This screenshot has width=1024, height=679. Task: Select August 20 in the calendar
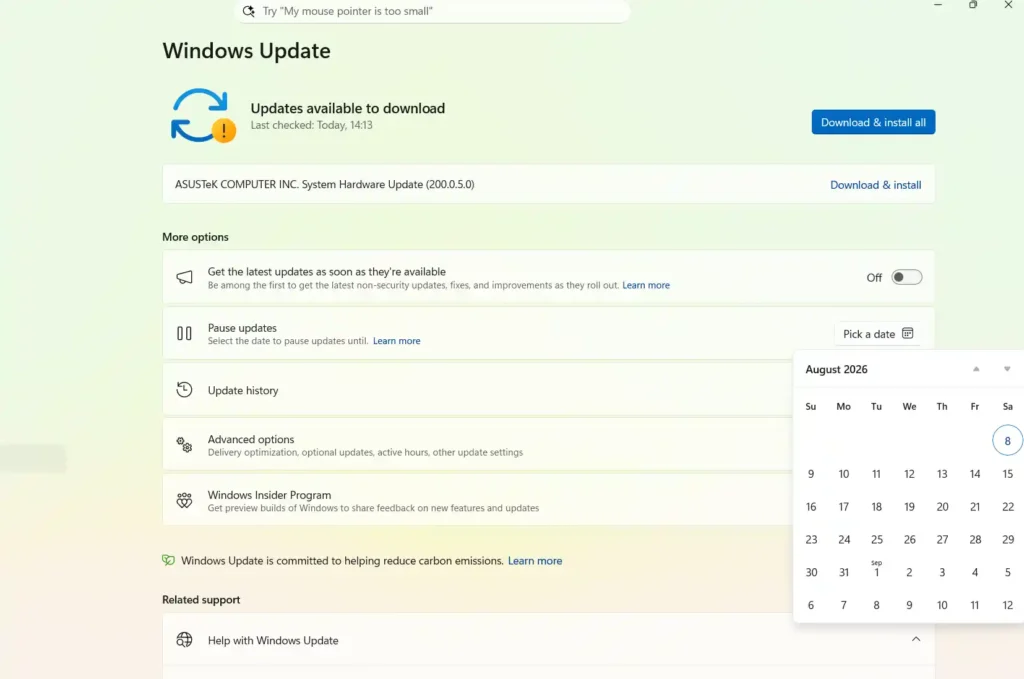pyautogui.click(x=942, y=507)
